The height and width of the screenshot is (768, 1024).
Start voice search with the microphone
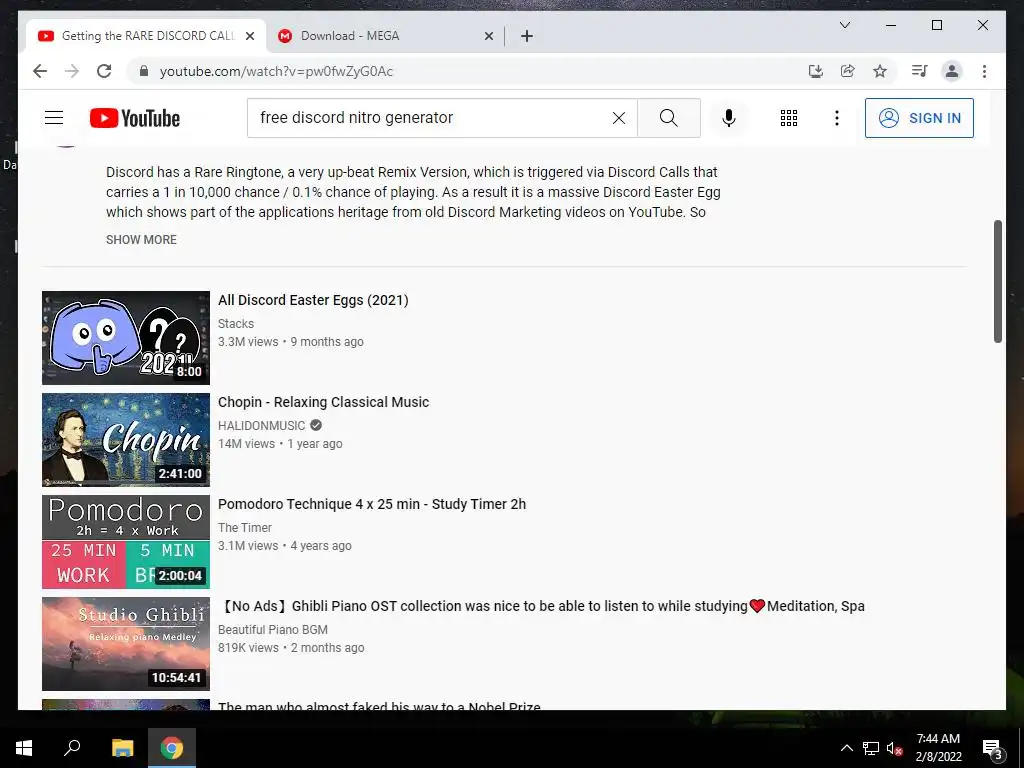pyautogui.click(x=729, y=118)
